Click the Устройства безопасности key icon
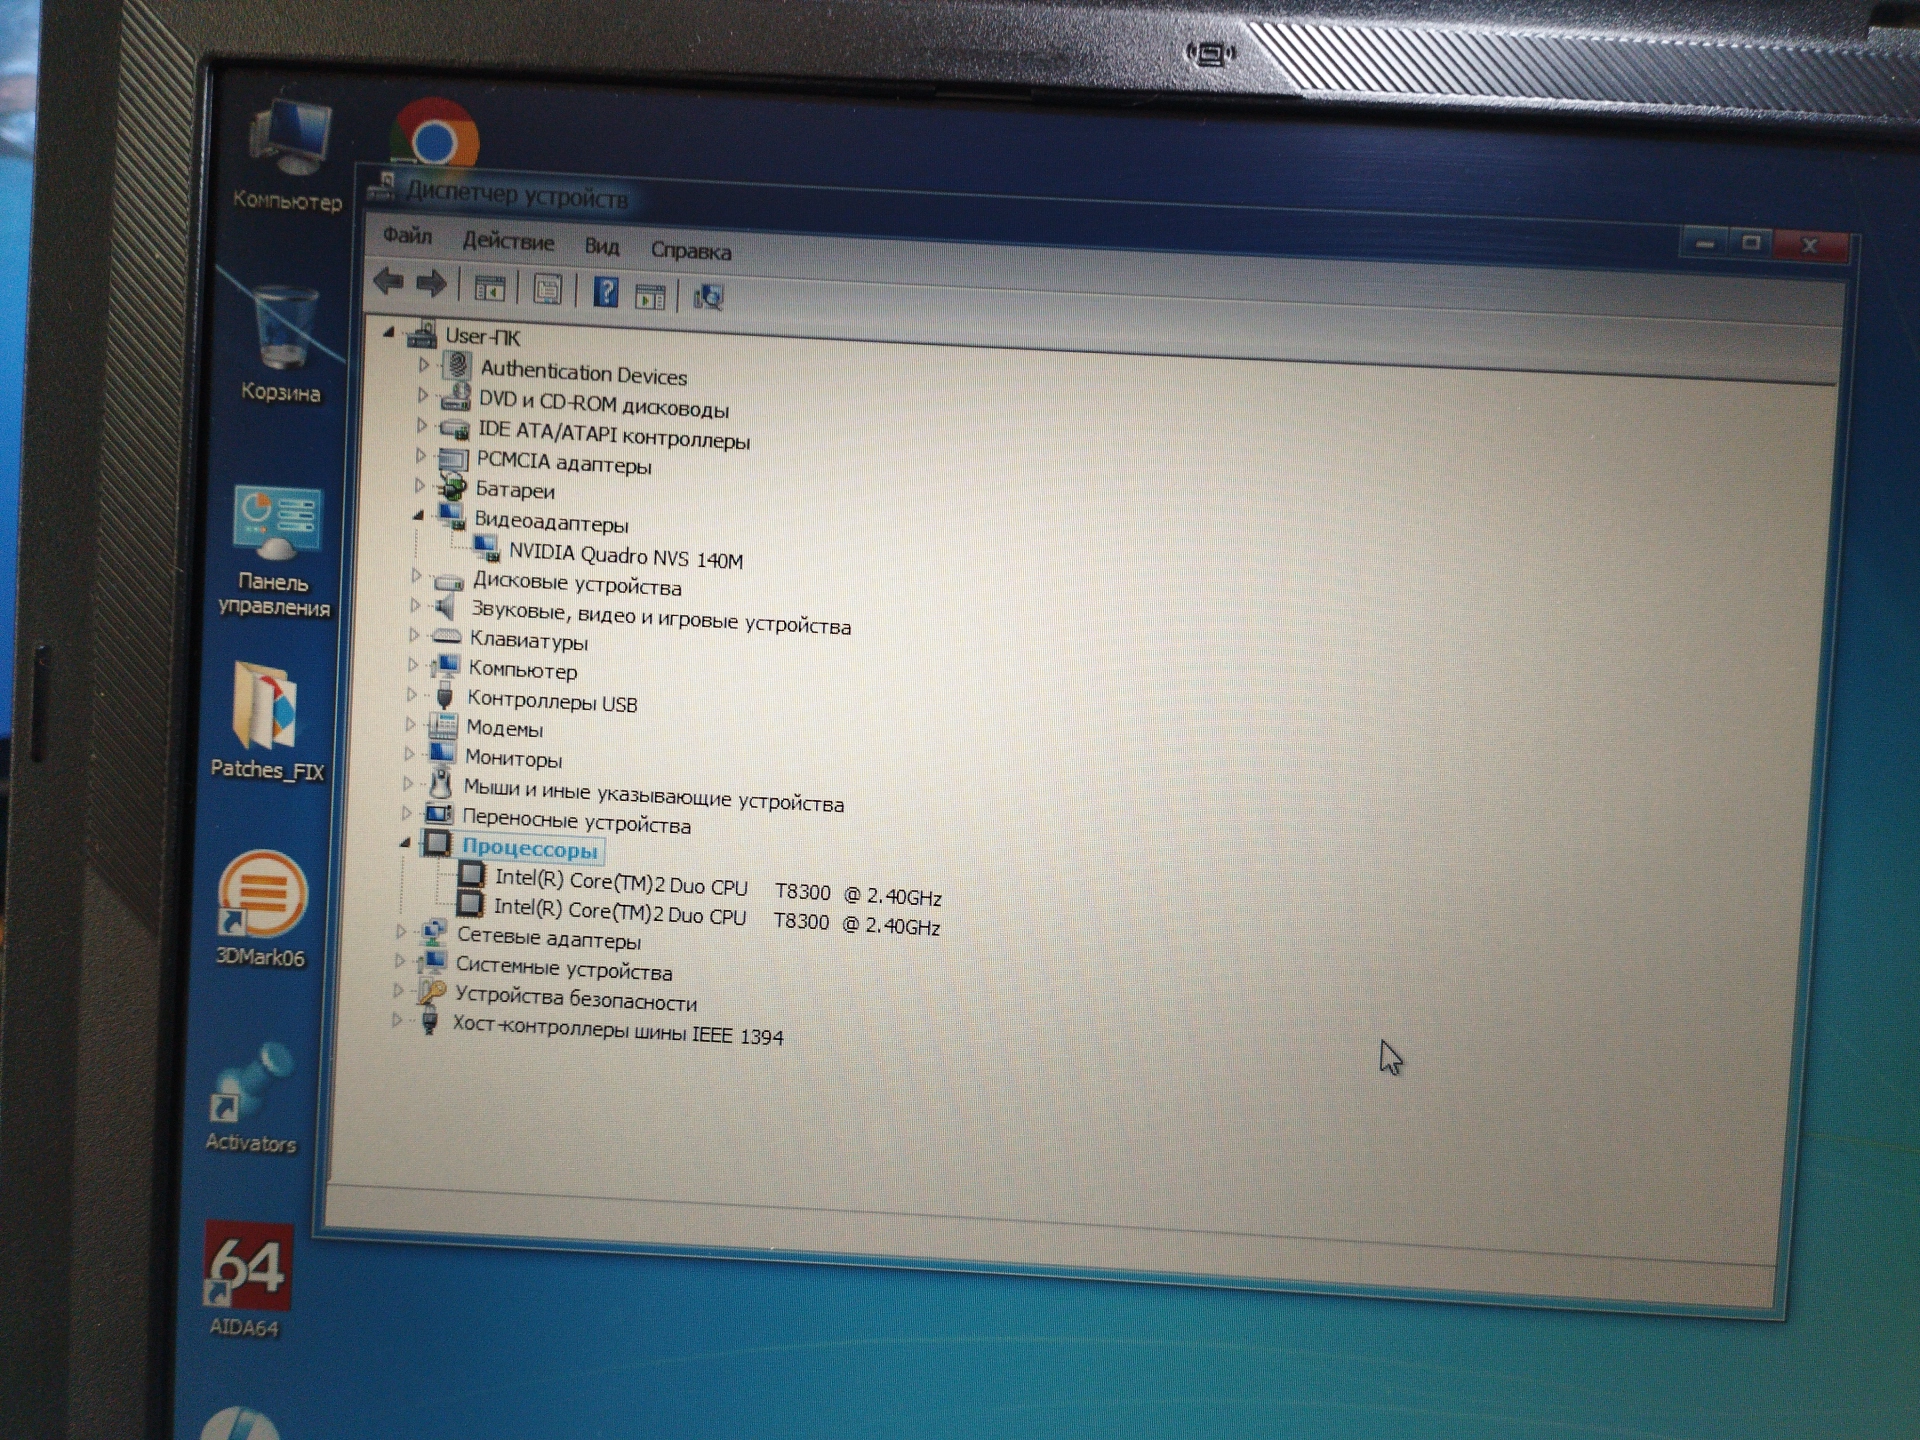This screenshot has width=1920, height=1440. point(432,991)
